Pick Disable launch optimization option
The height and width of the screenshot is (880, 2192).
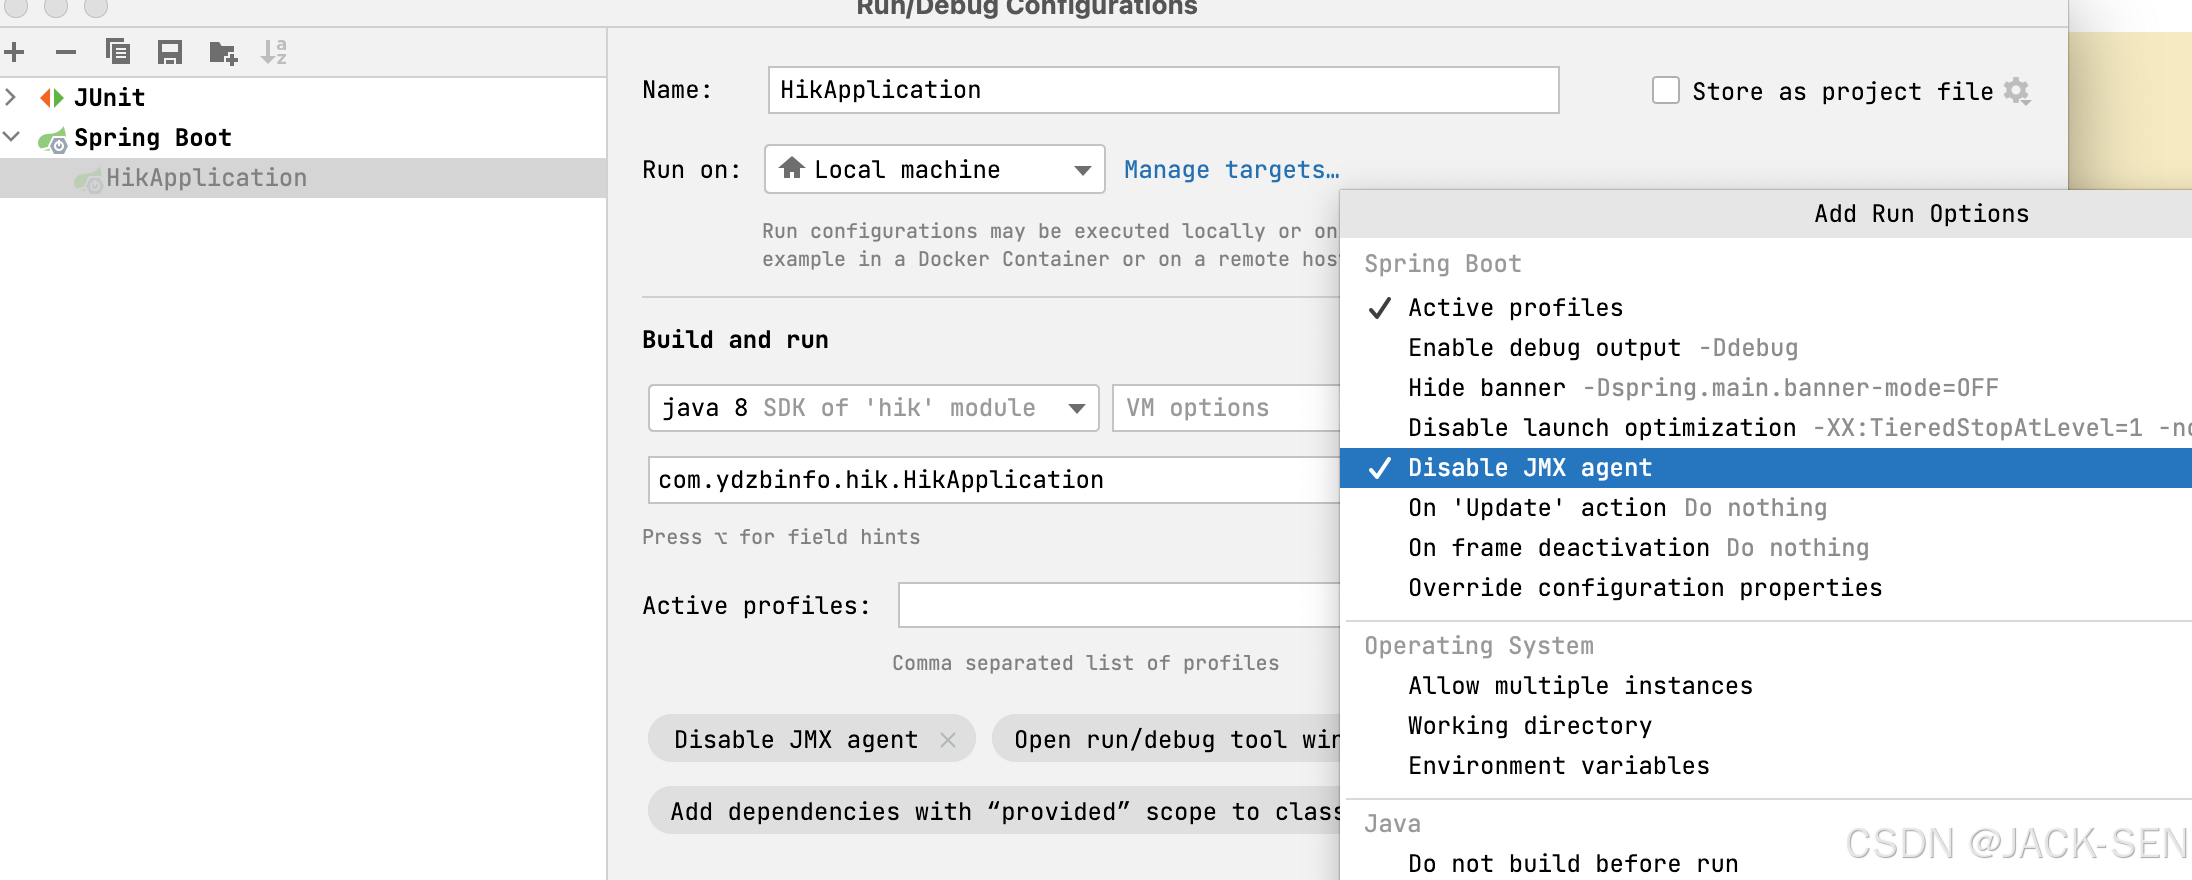coord(1766,428)
